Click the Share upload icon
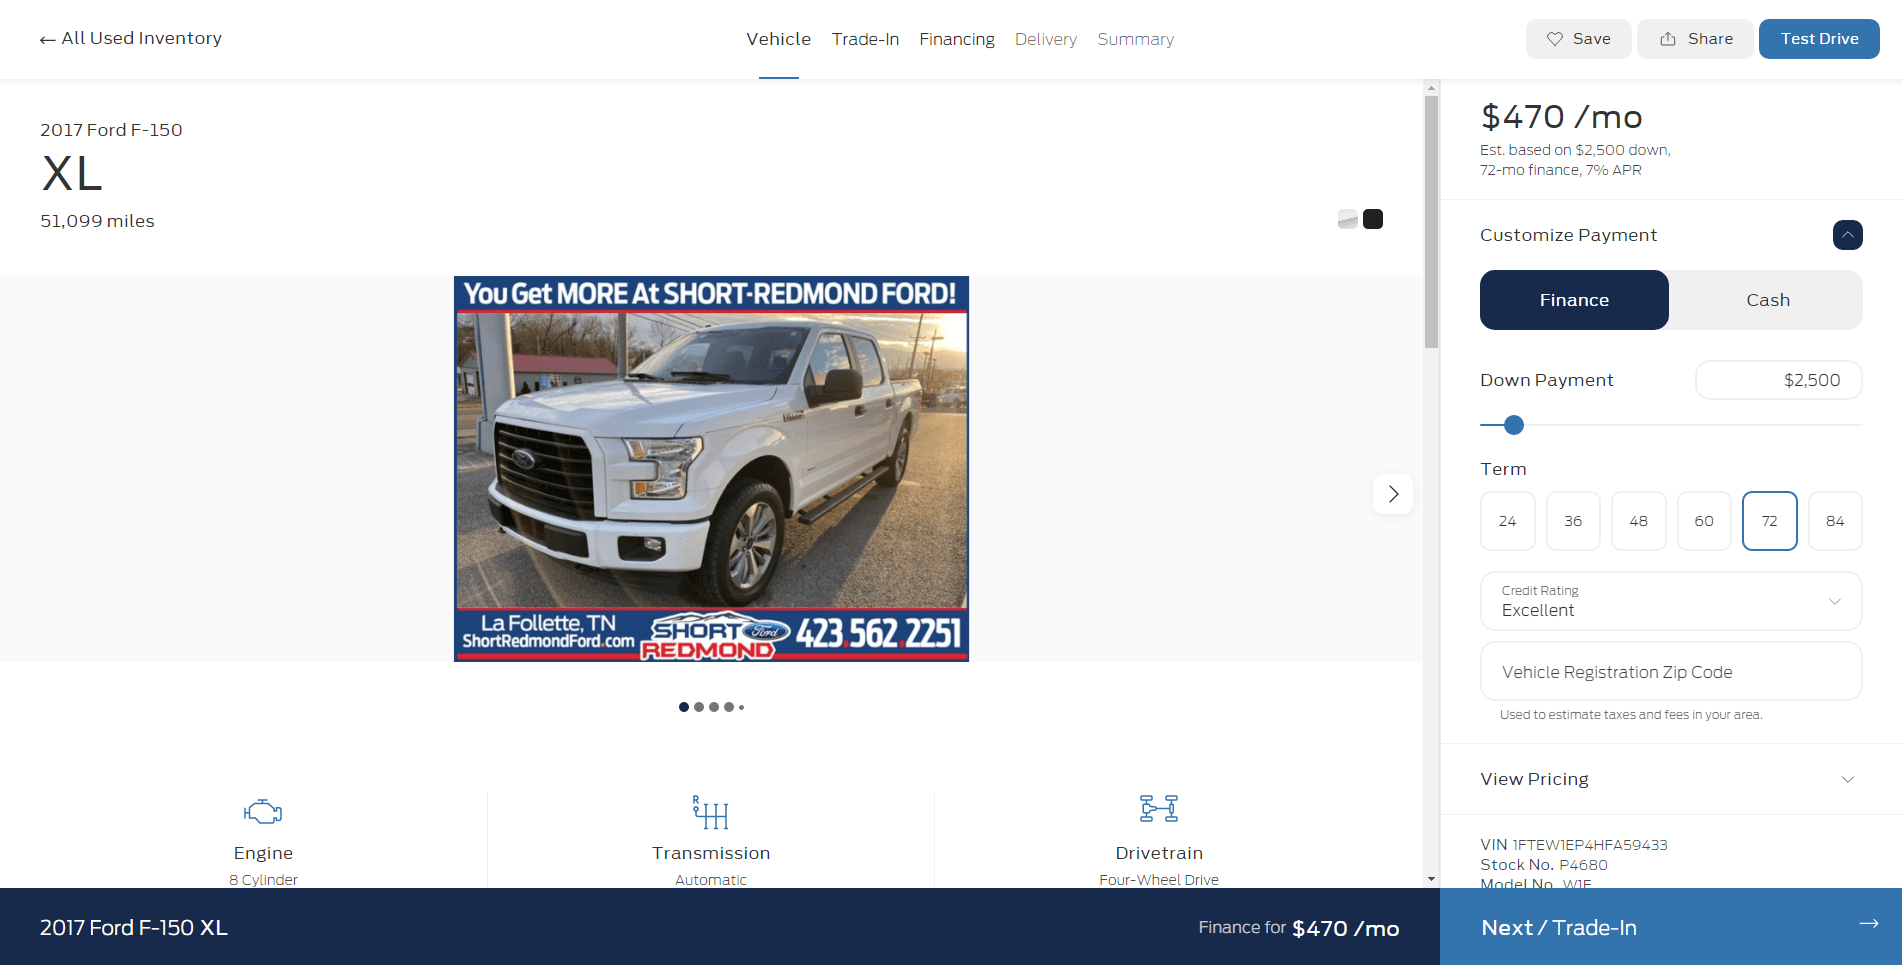 [1666, 38]
